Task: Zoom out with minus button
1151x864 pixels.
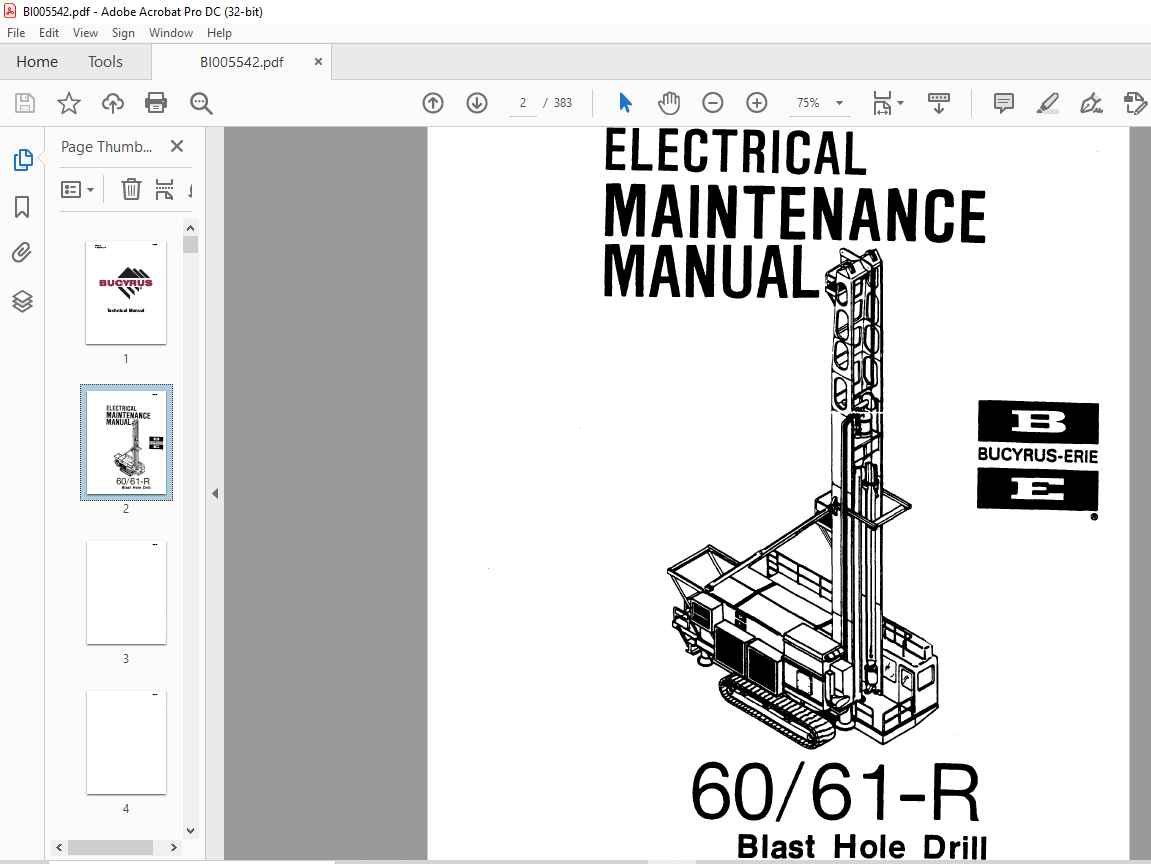Action: pyautogui.click(x=713, y=103)
